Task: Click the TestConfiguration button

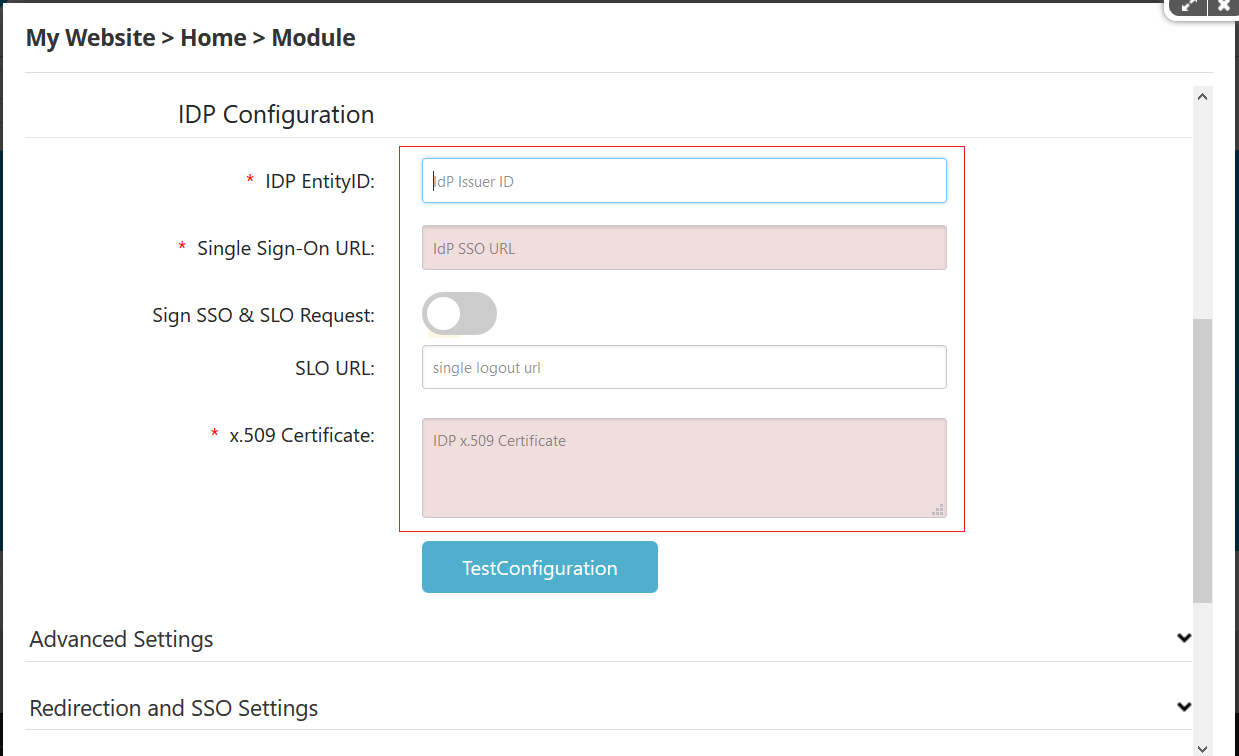Action: pyautogui.click(x=540, y=567)
